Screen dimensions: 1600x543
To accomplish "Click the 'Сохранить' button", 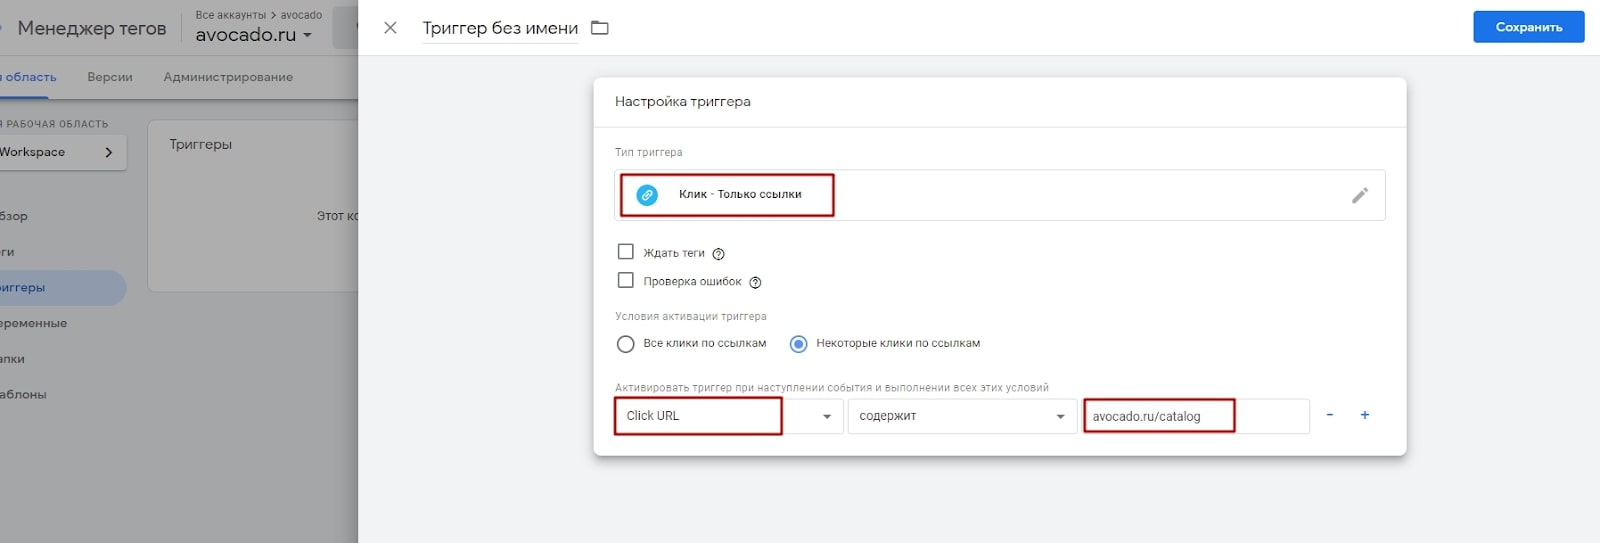I will tap(1528, 27).
